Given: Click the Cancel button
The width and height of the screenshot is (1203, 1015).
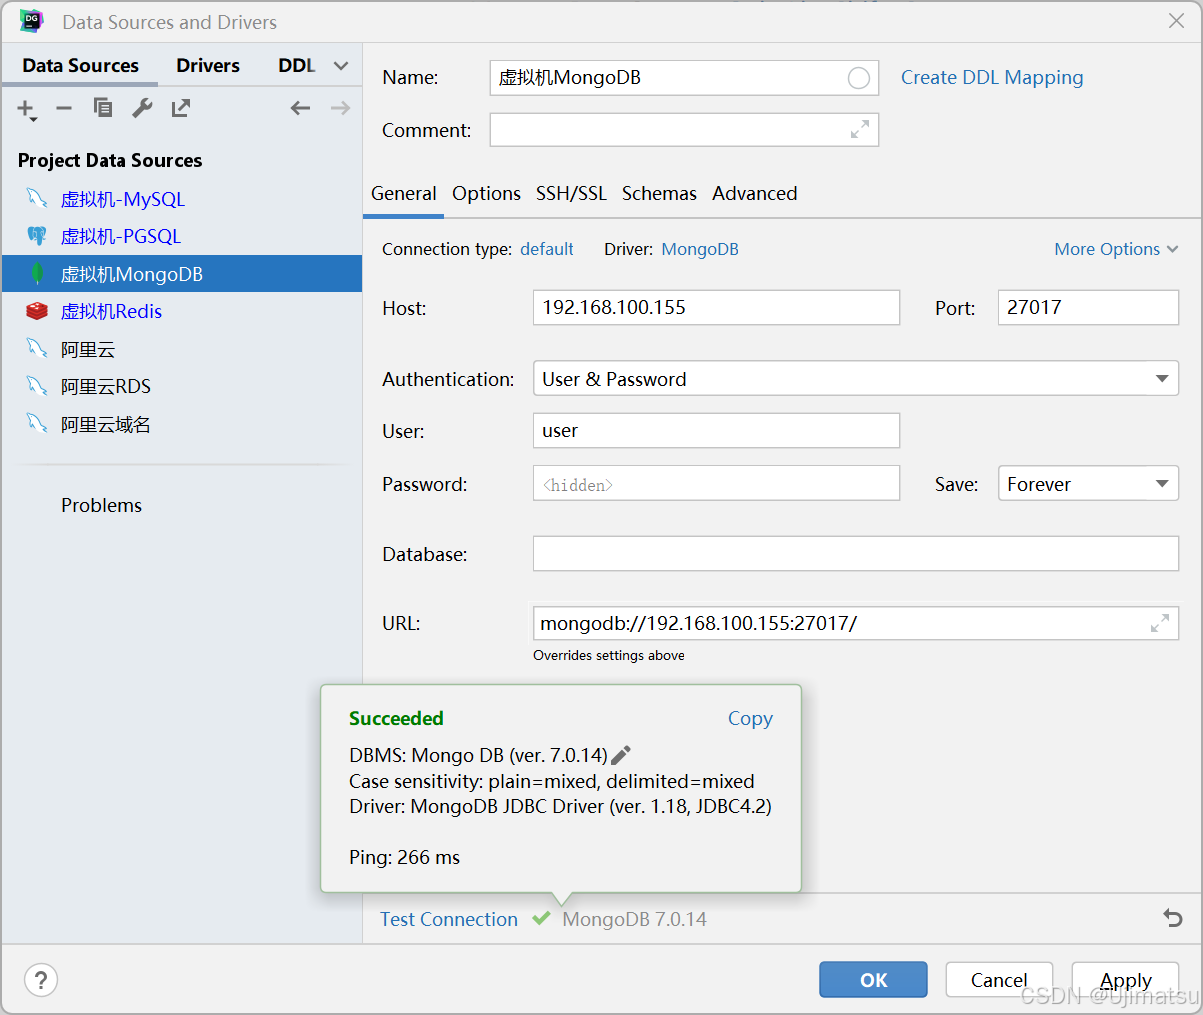Looking at the screenshot, I should point(999,980).
